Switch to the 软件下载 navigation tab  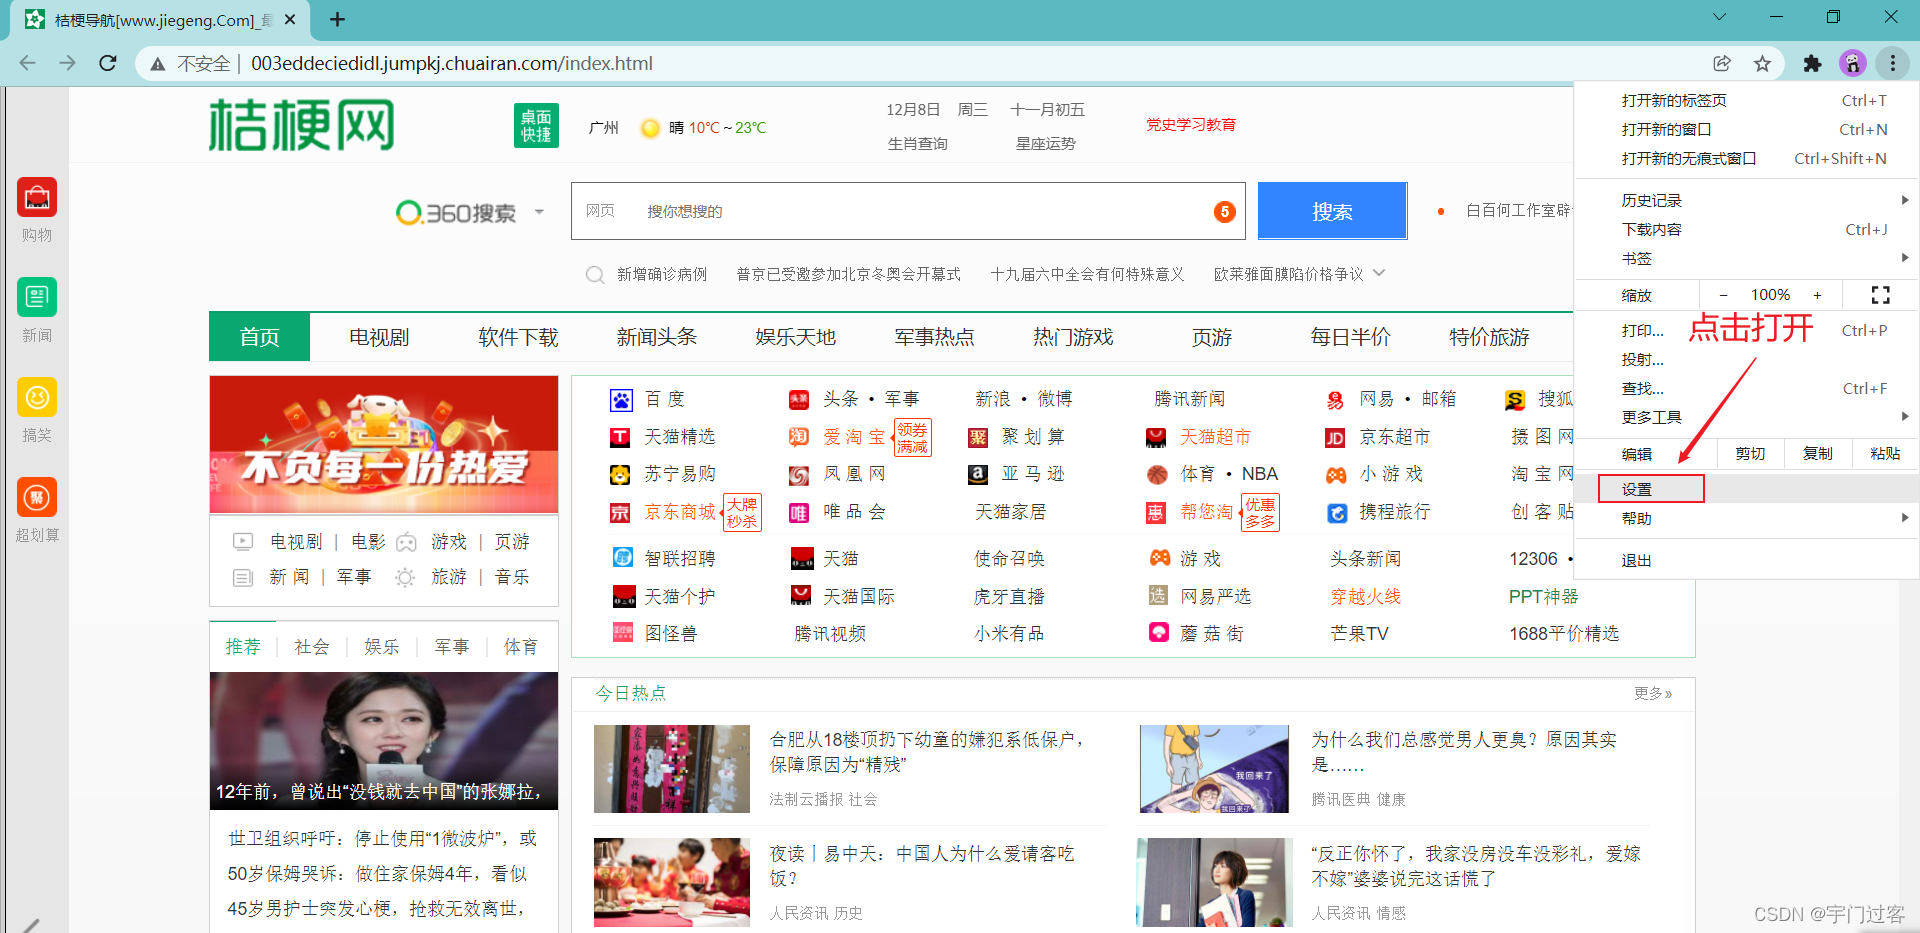pos(518,337)
